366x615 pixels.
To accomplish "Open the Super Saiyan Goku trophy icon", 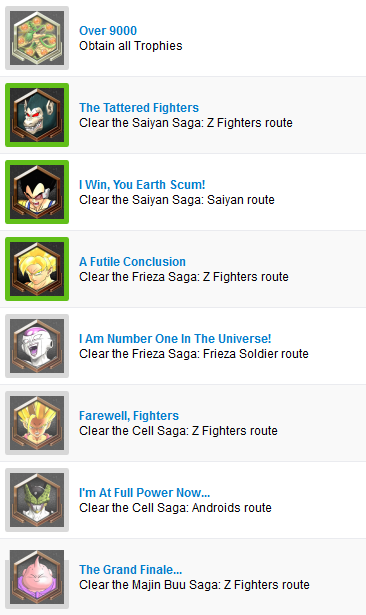I will coord(37,269).
